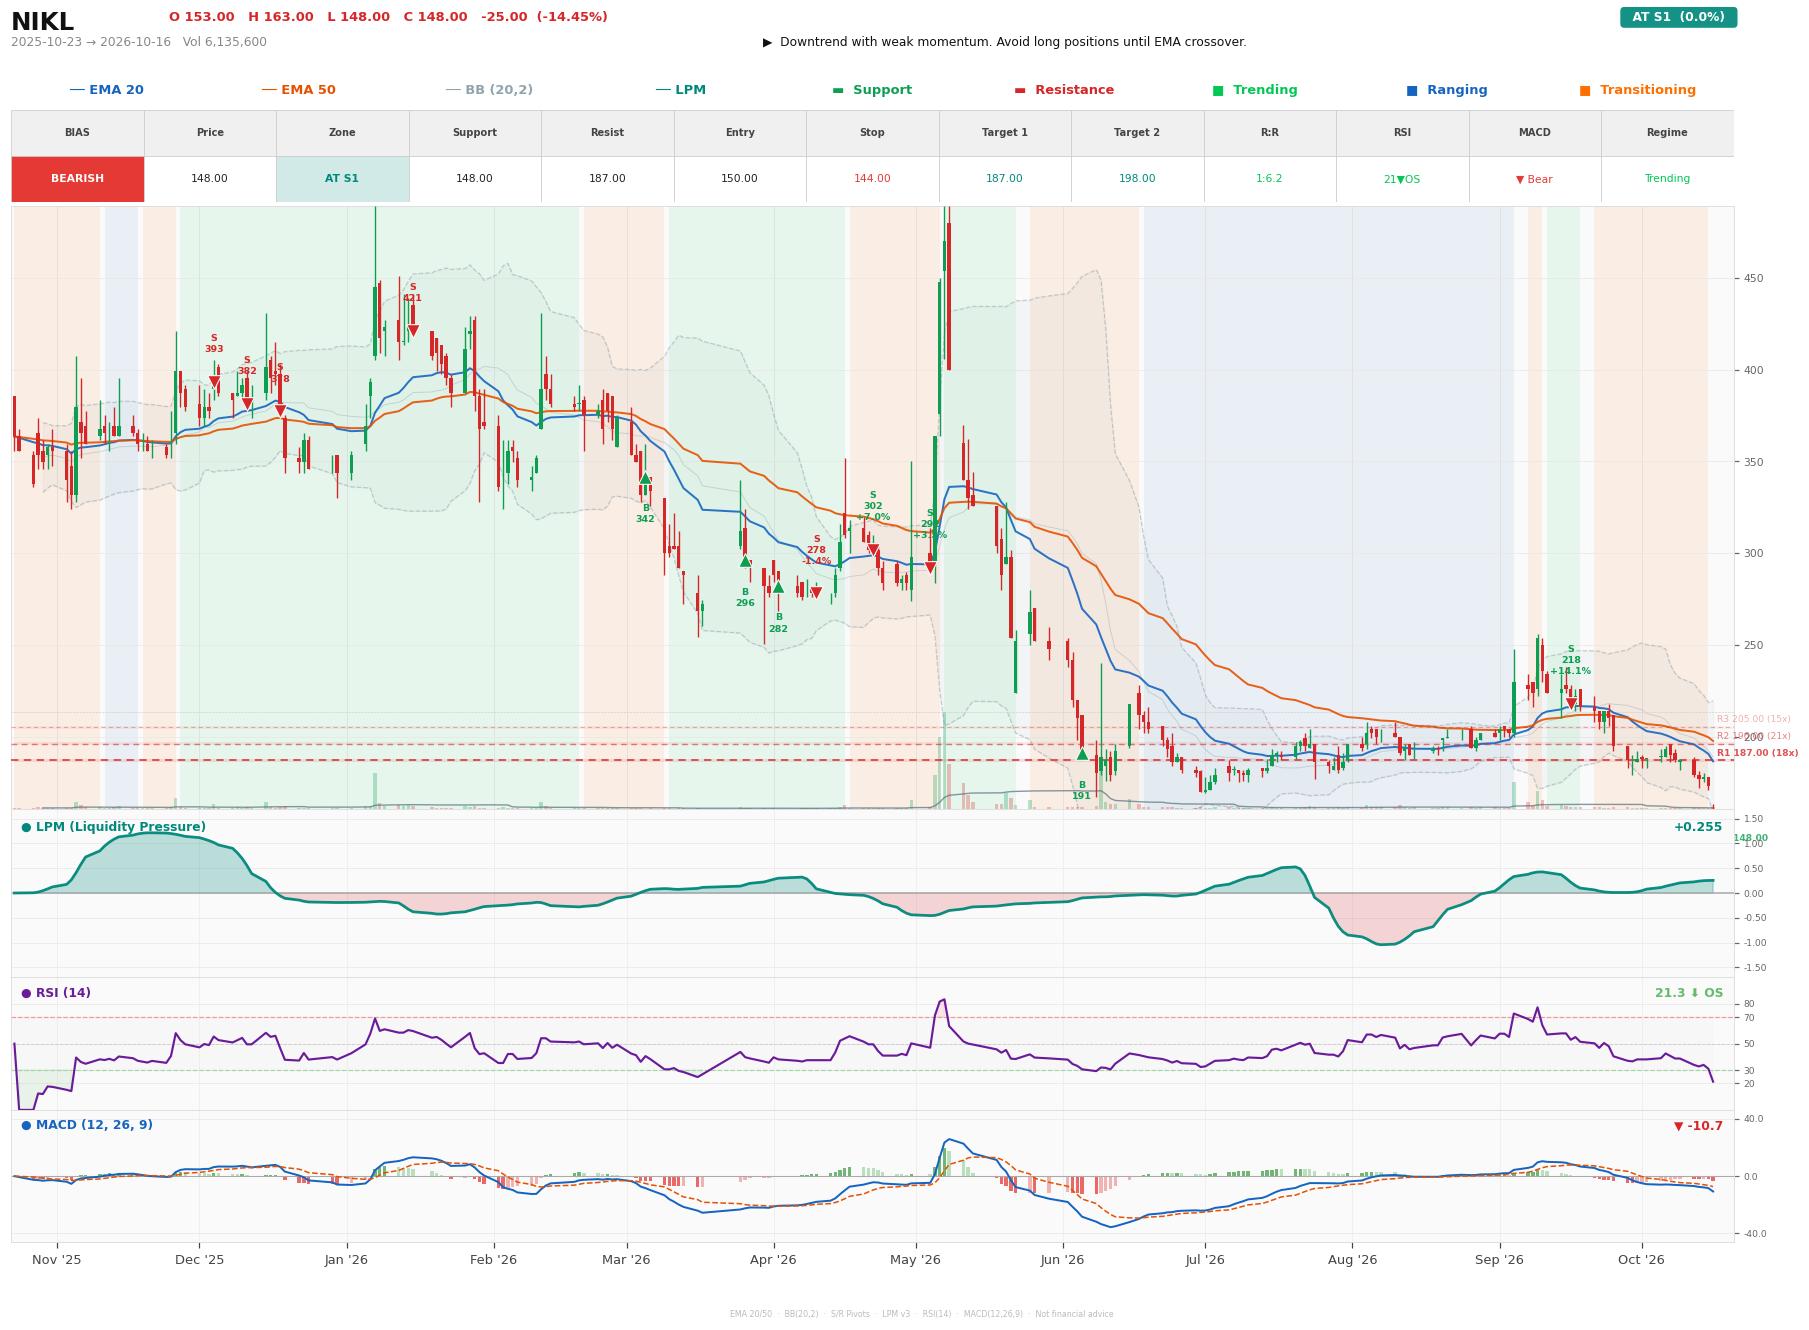Select the Target 2 value 198.00
1809x1330 pixels.
coord(1137,179)
